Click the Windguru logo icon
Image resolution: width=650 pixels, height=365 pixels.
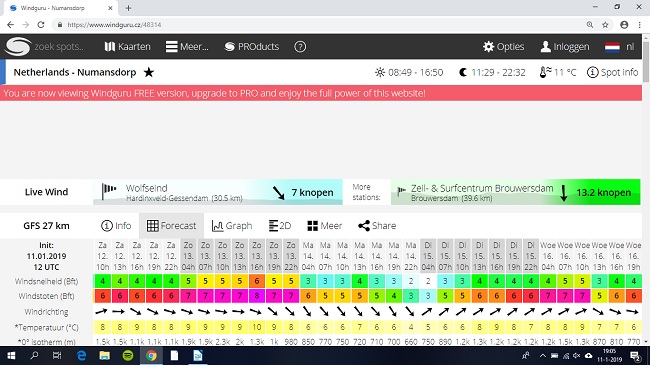(x=18, y=46)
